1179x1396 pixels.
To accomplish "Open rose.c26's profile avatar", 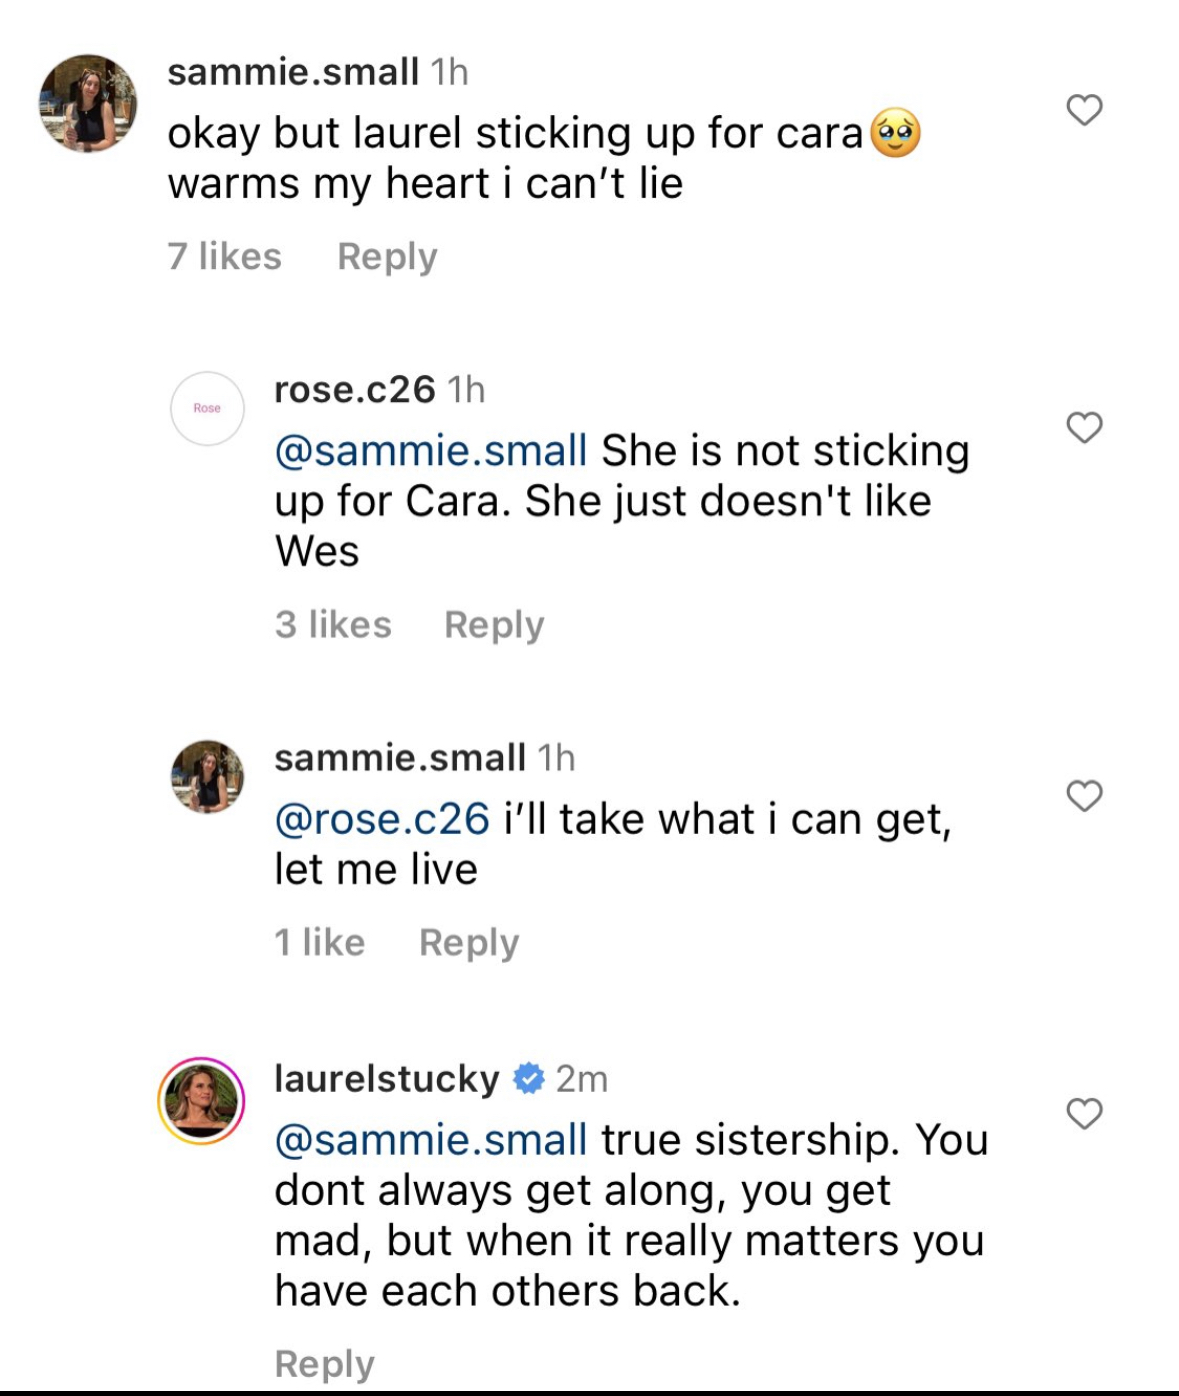I will pos(207,408).
